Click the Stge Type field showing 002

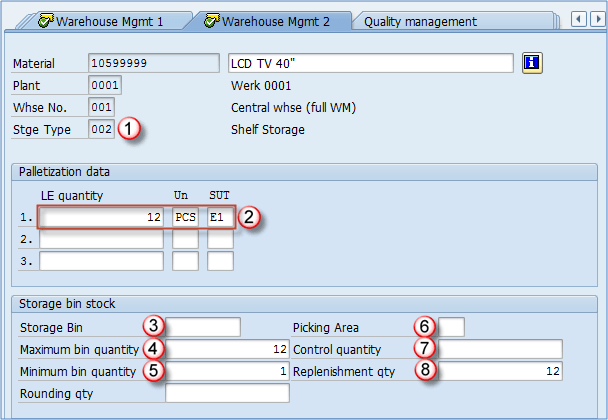(101, 129)
